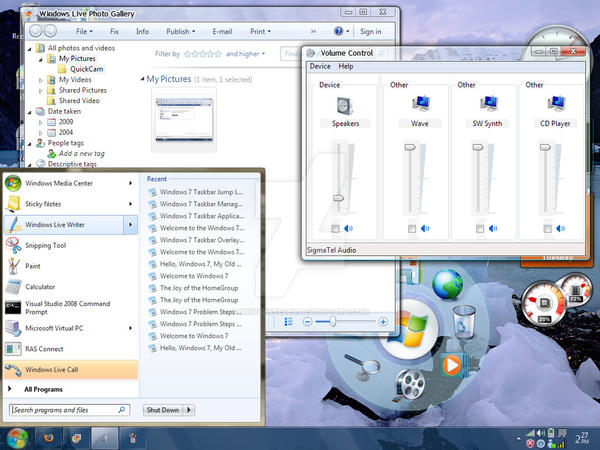Viewport: 600px width, 450px height.
Task: Click the thumbnail view options icon
Action: click(x=289, y=321)
